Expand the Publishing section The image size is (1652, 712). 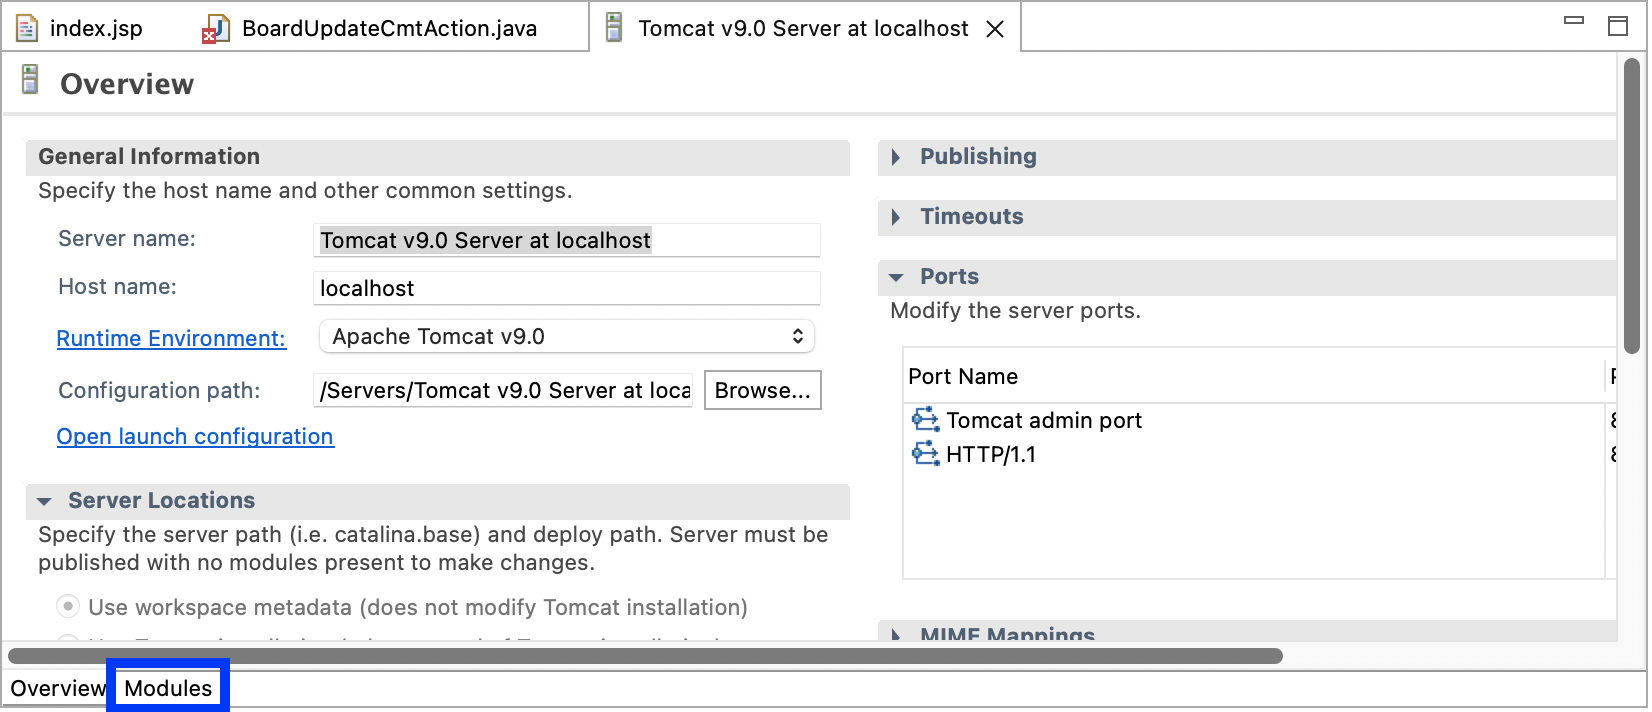896,157
